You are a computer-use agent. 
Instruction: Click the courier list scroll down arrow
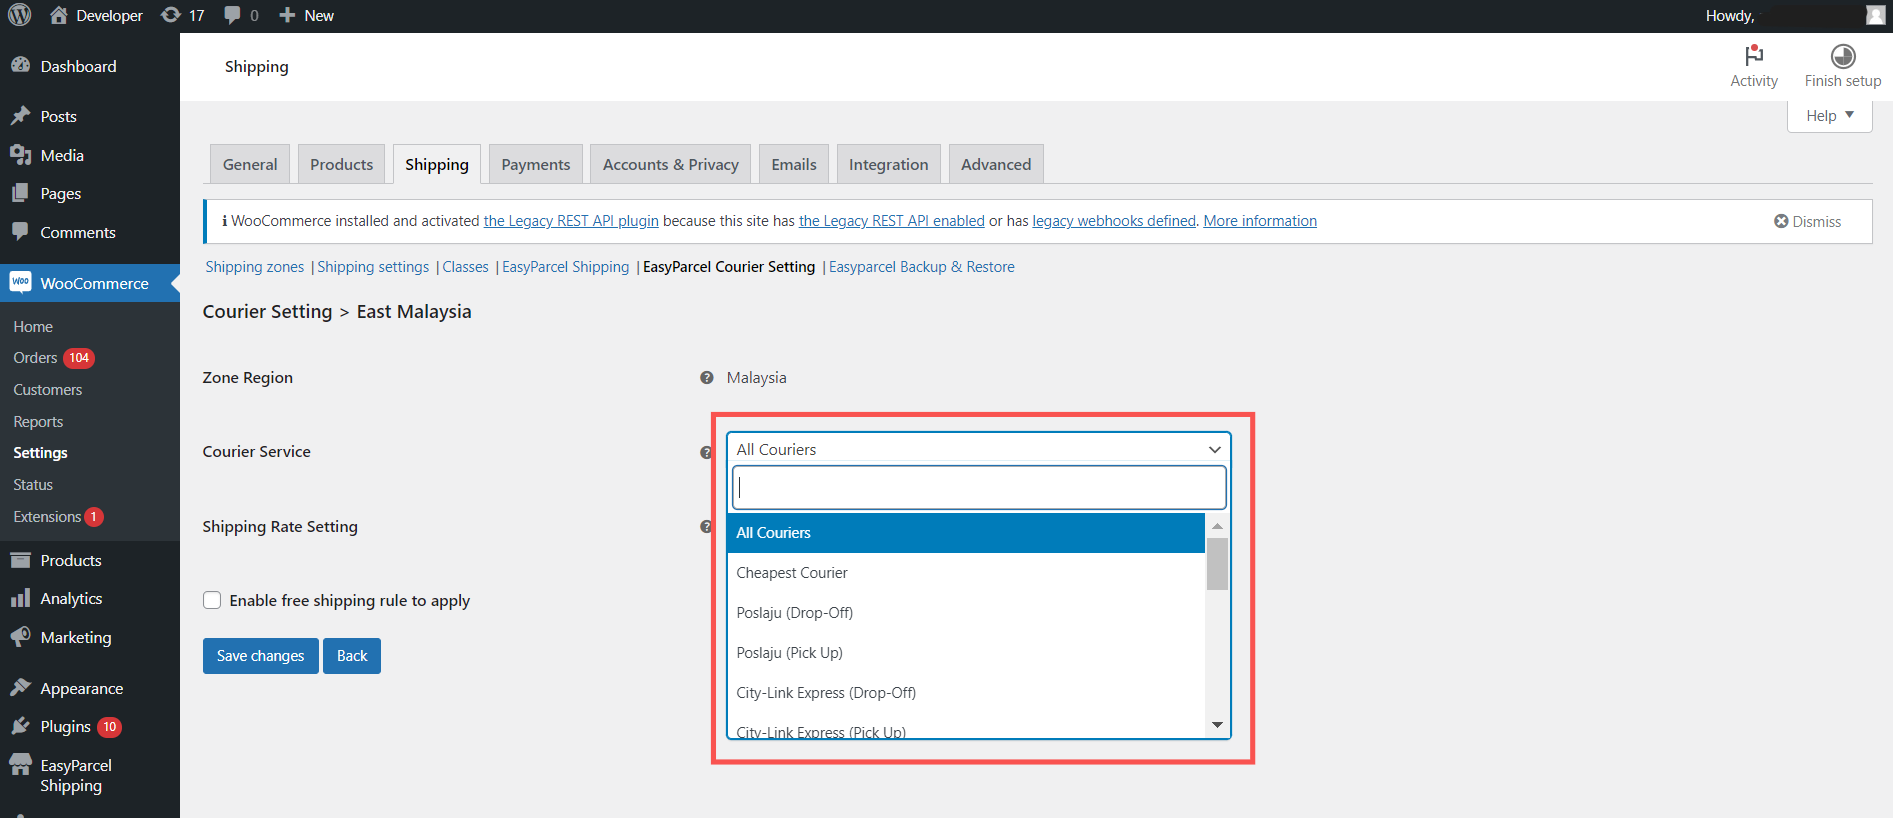click(1217, 725)
